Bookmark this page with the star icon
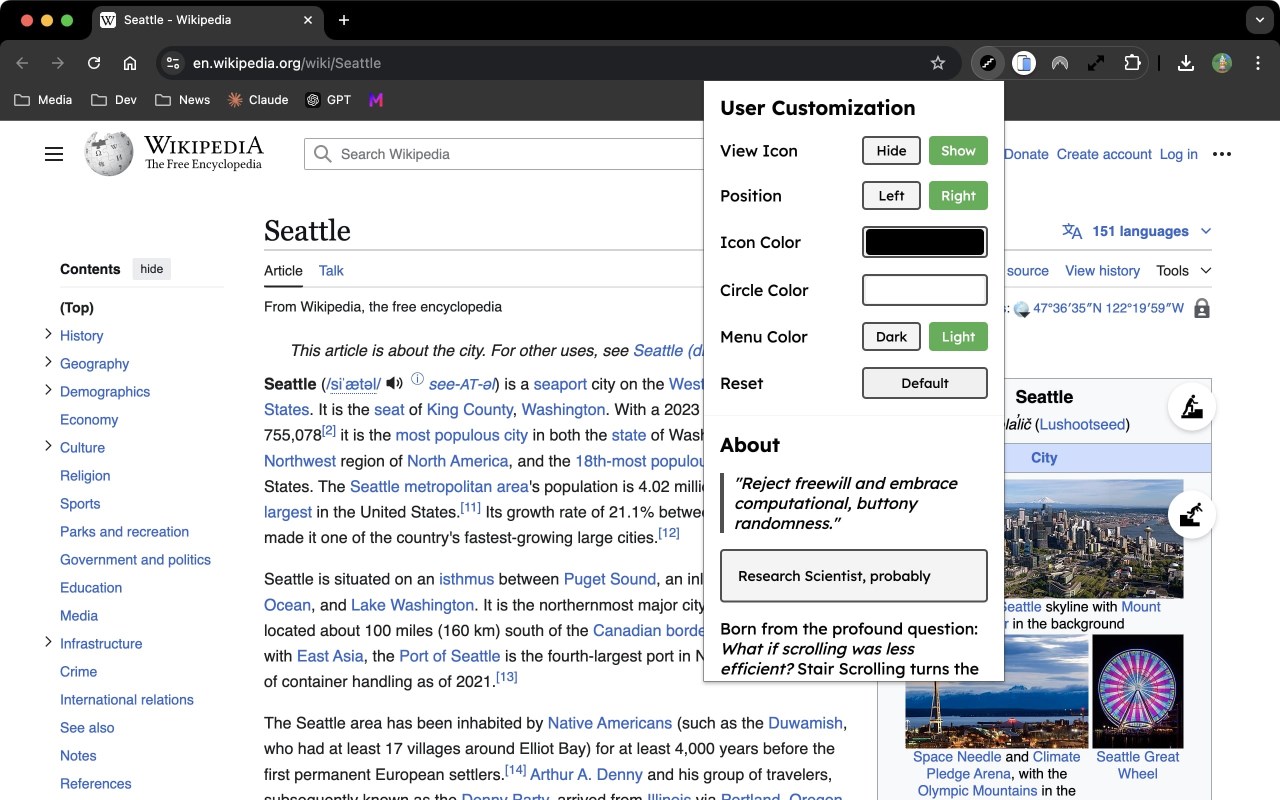 [x=938, y=63]
